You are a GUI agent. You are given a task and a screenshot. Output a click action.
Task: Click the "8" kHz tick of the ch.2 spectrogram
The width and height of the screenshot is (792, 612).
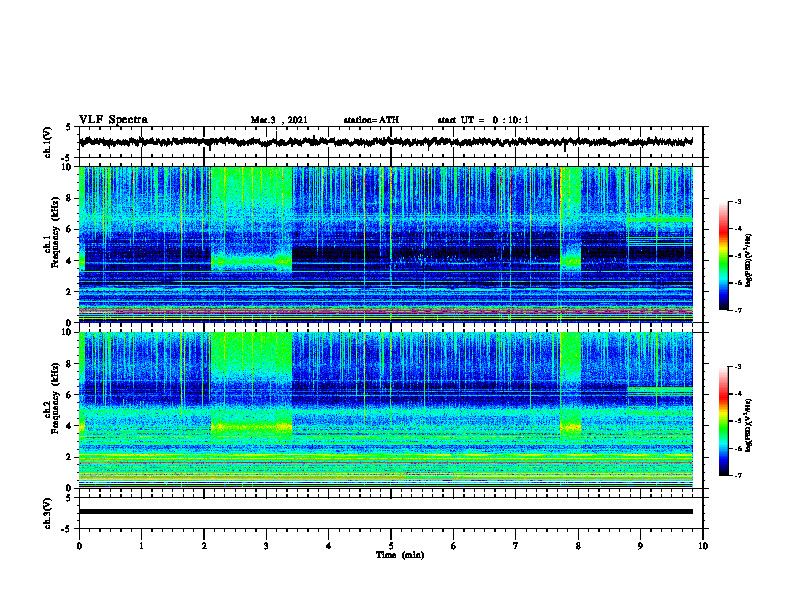pos(69,364)
